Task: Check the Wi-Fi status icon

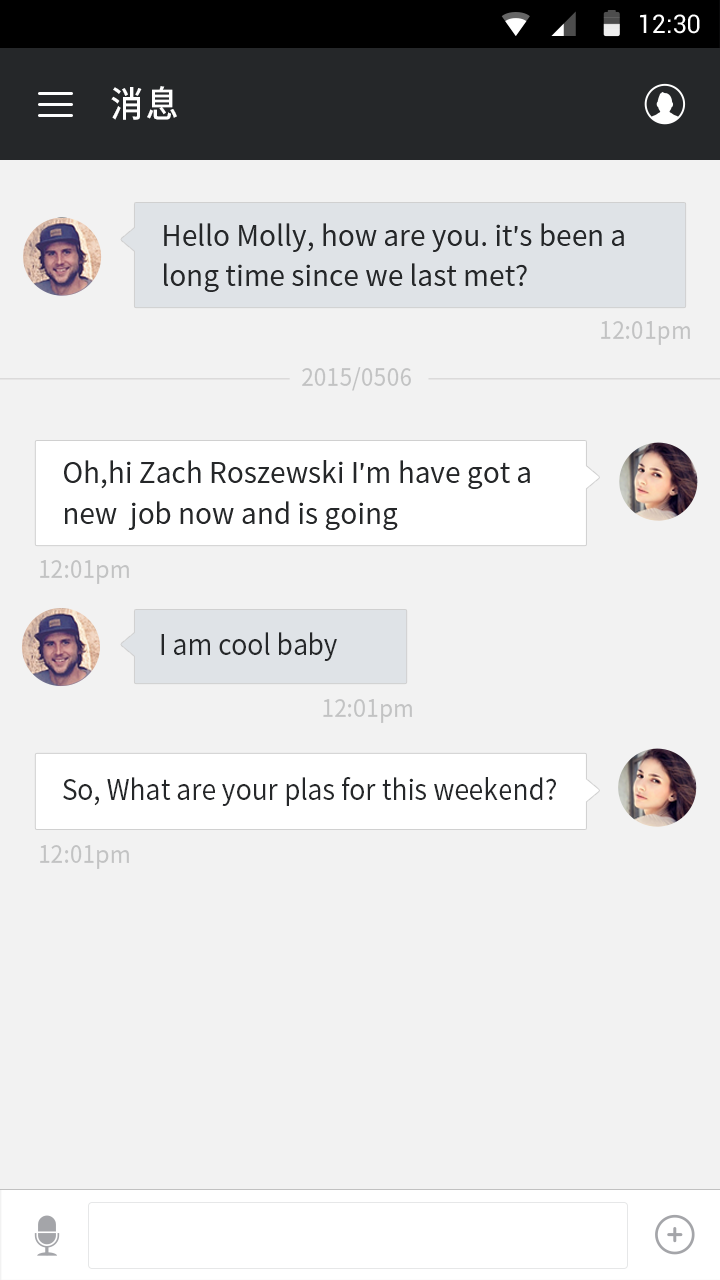Action: click(516, 24)
